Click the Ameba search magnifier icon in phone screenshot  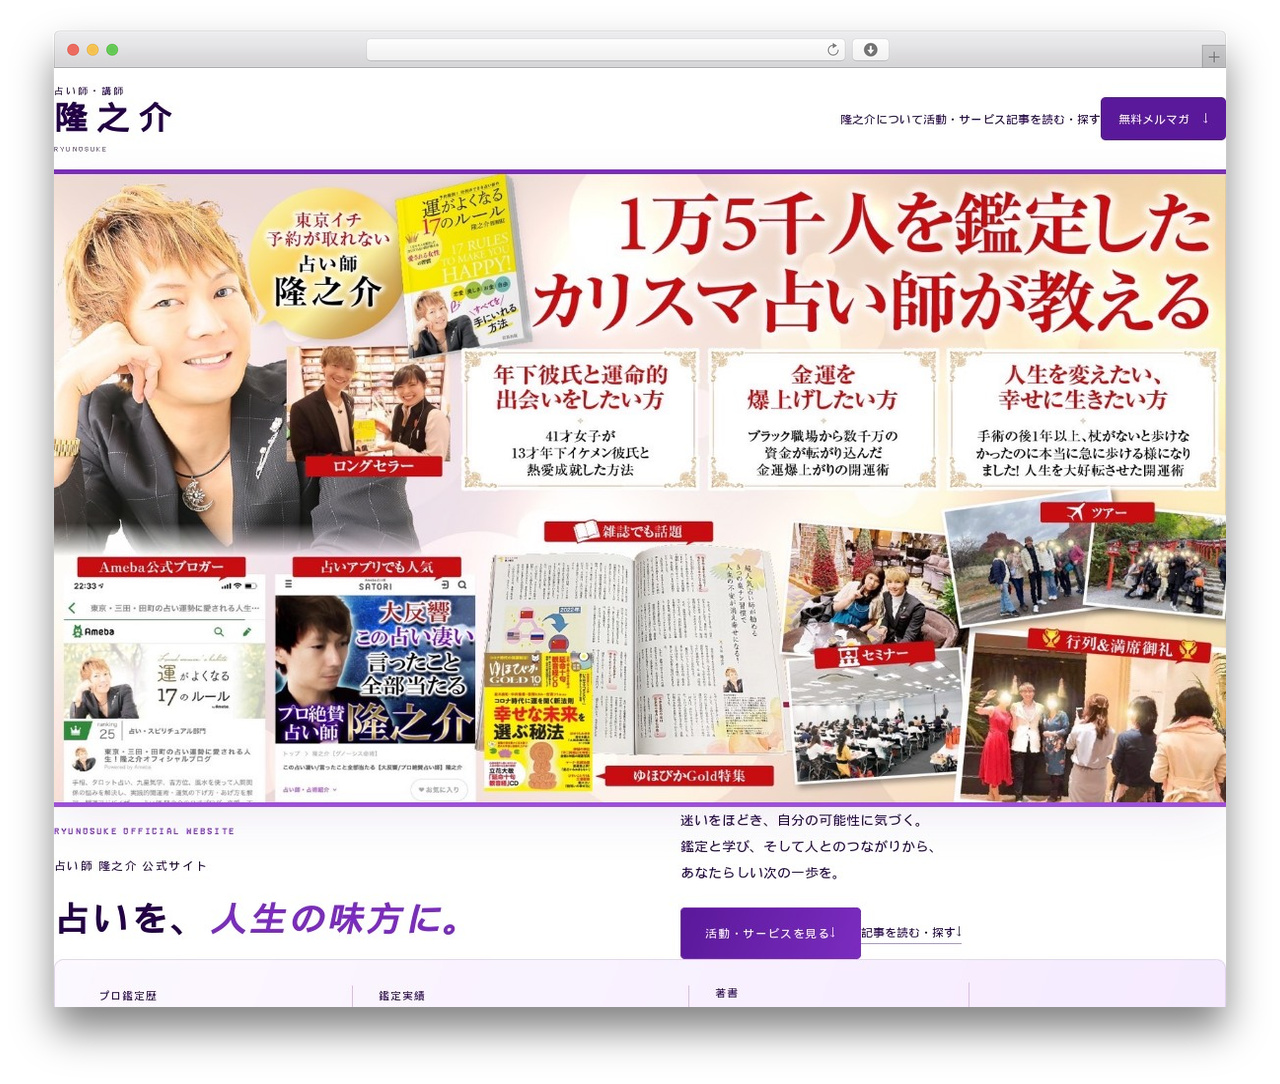[219, 632]
